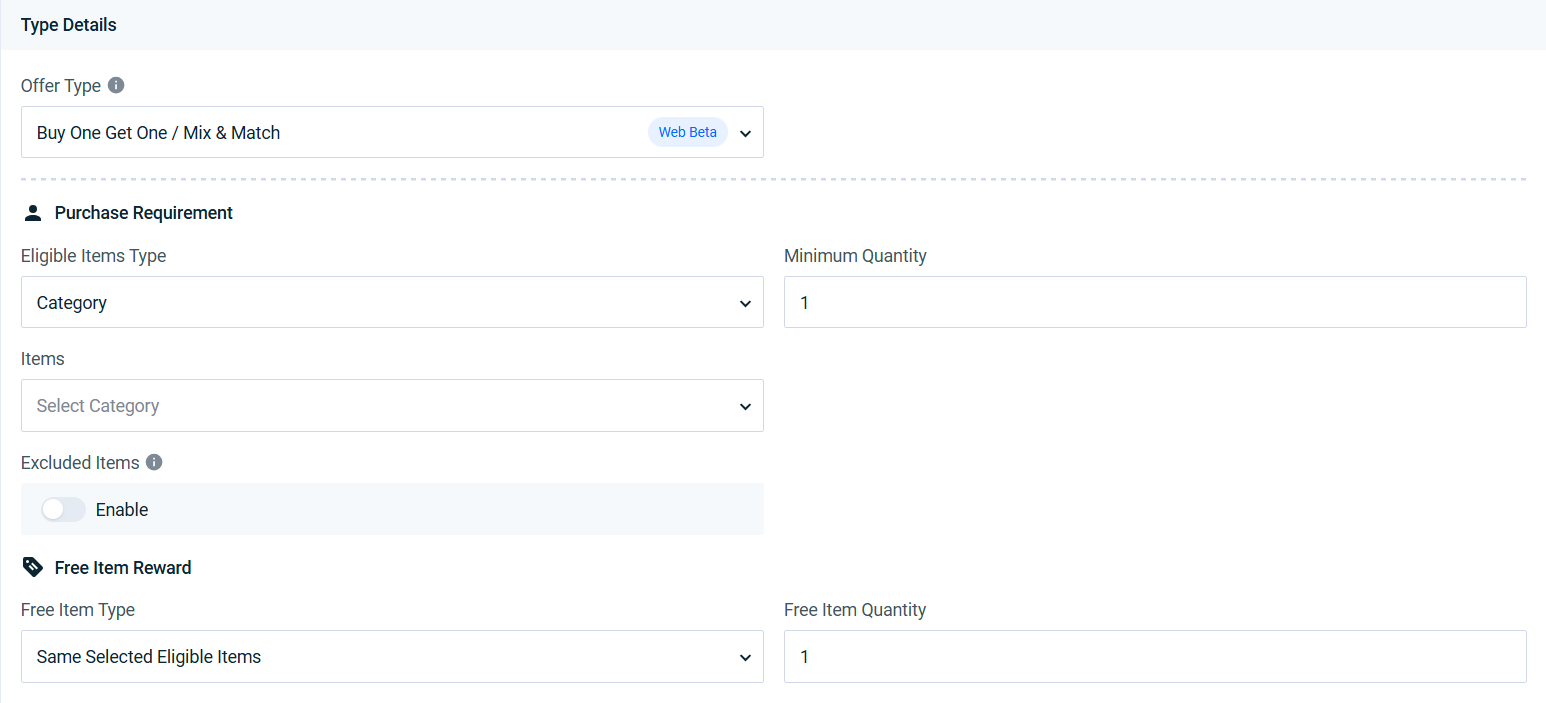The image size is (1546, 703).
Task: Click the Offer Type info icon
Action: point(116,85)
